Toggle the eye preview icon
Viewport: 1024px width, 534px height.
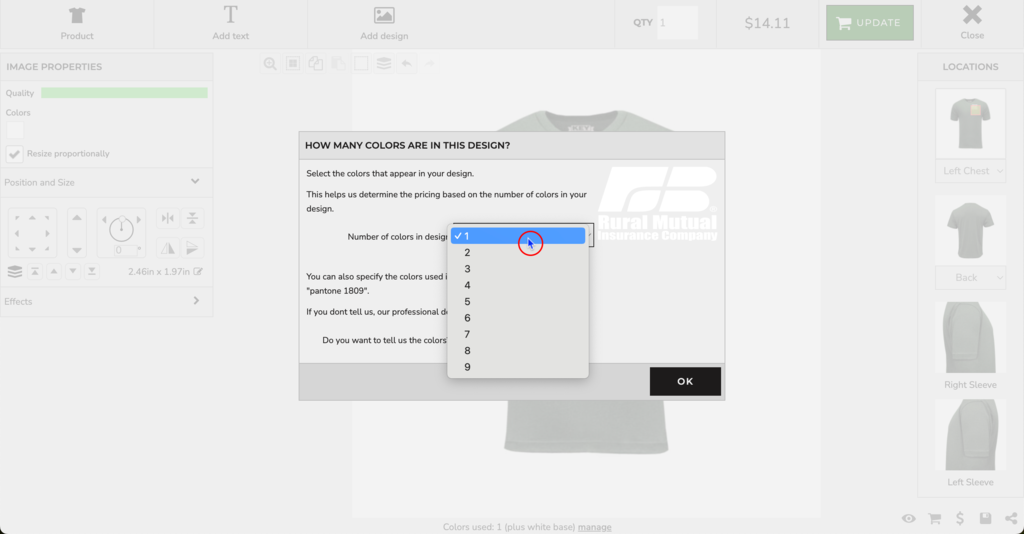(908, 518)
